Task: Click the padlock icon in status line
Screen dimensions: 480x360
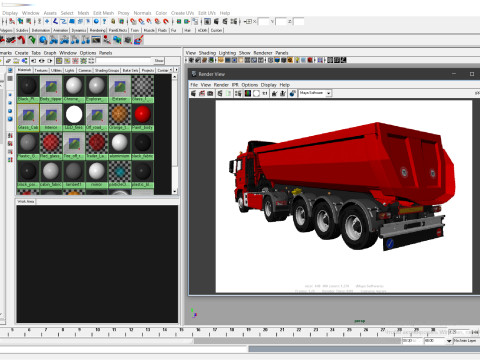Action: click(113, 21)
